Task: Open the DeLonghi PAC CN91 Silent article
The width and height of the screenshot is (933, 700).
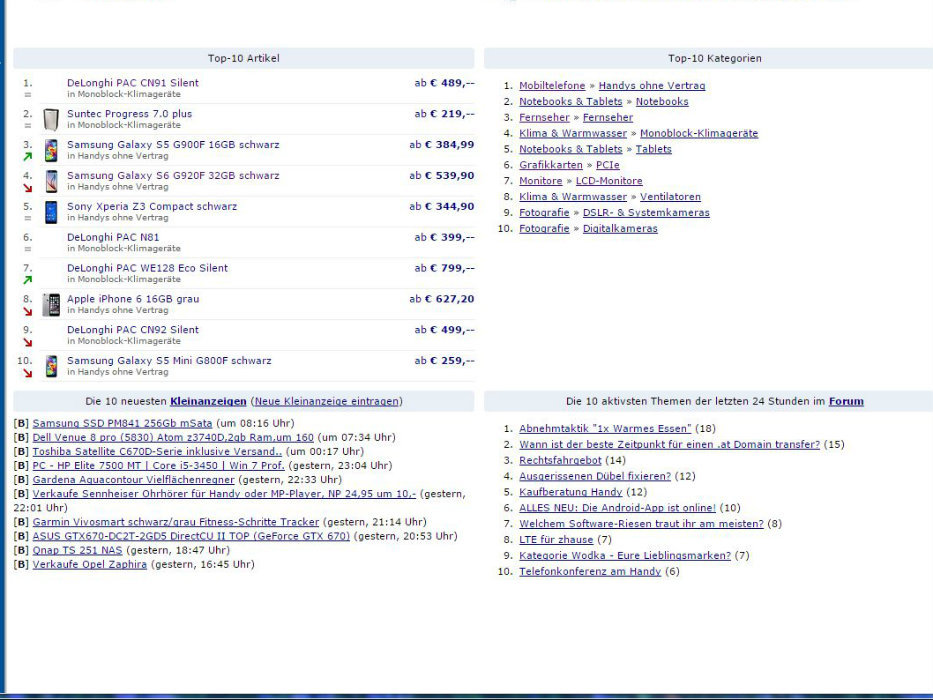Action: tap(132, 83)
